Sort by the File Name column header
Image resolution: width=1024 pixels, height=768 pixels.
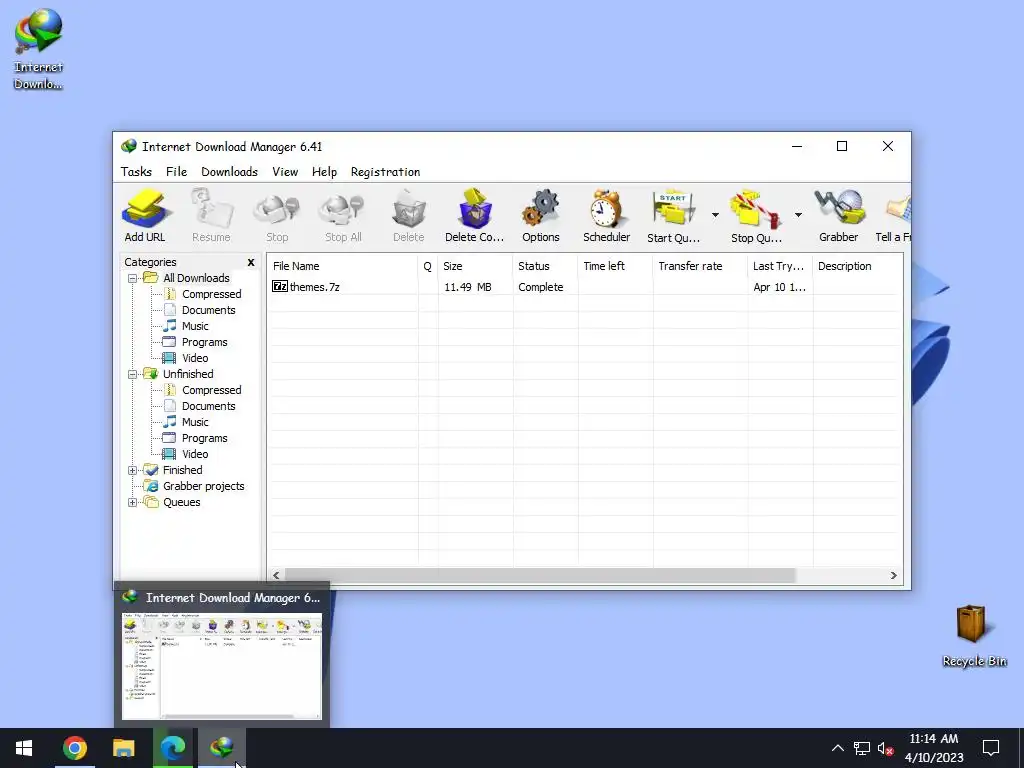[343, 266]
